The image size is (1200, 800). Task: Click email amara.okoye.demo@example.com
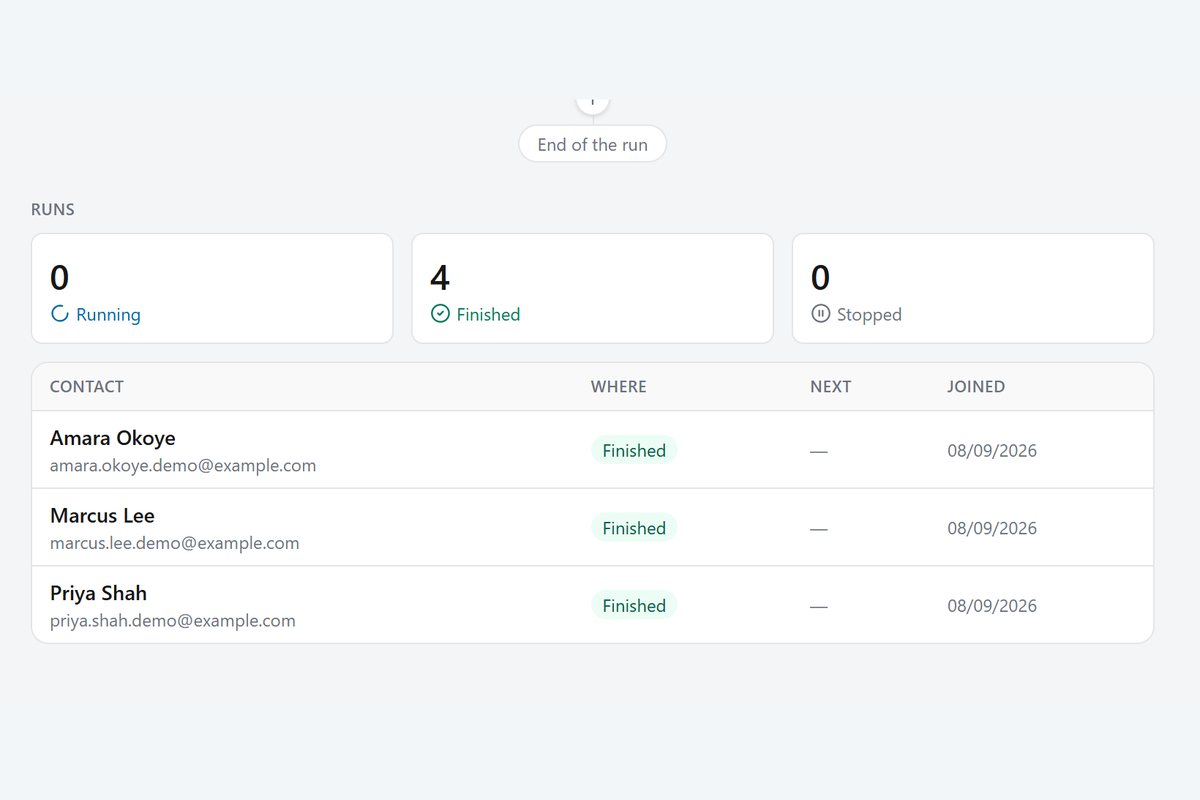click(183, 465)
